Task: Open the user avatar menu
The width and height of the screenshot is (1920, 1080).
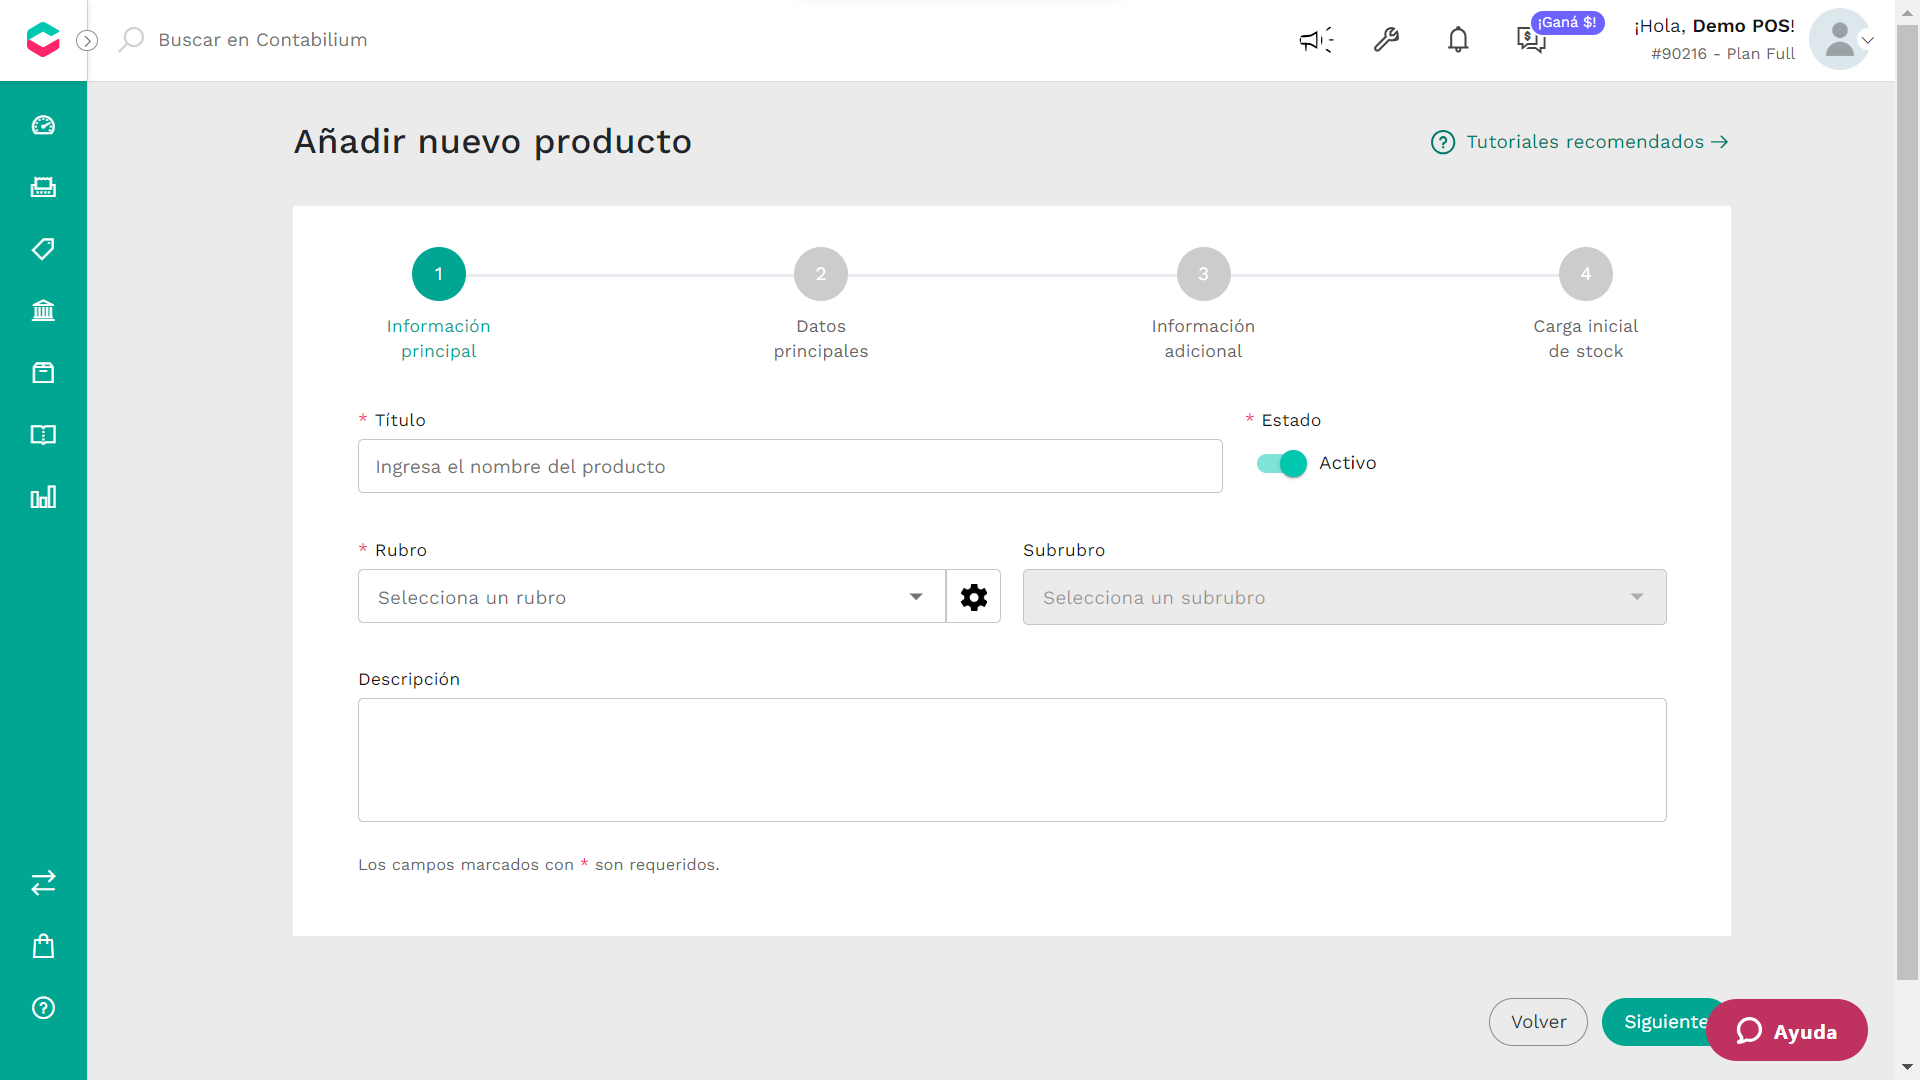Action: click(x=1840, y=40)
